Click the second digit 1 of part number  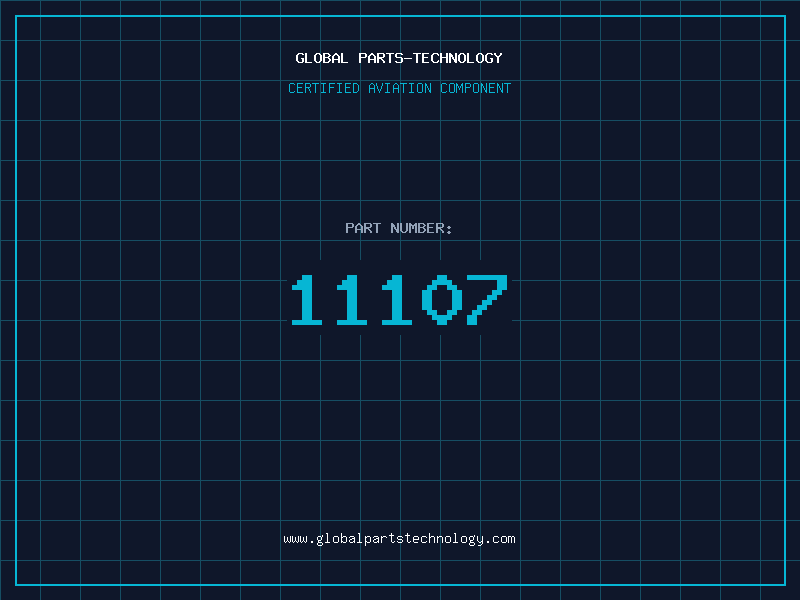[353, 300]
